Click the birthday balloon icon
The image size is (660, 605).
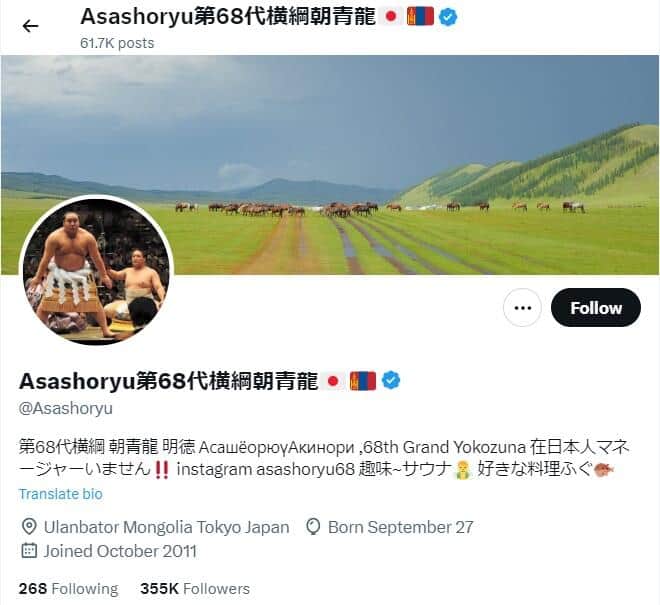click(x=313, y=527)
